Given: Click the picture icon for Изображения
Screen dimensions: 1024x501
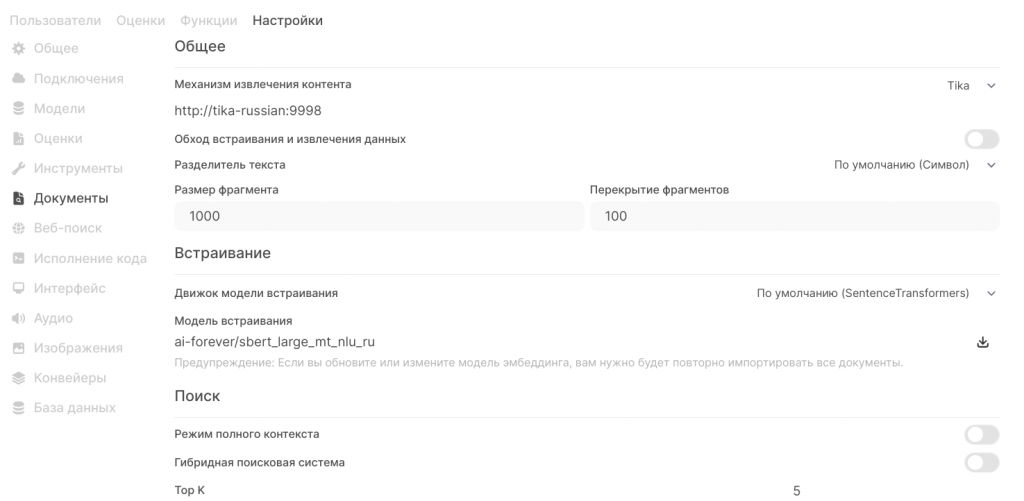Looking at the screenshot, I should coord(18,348).
